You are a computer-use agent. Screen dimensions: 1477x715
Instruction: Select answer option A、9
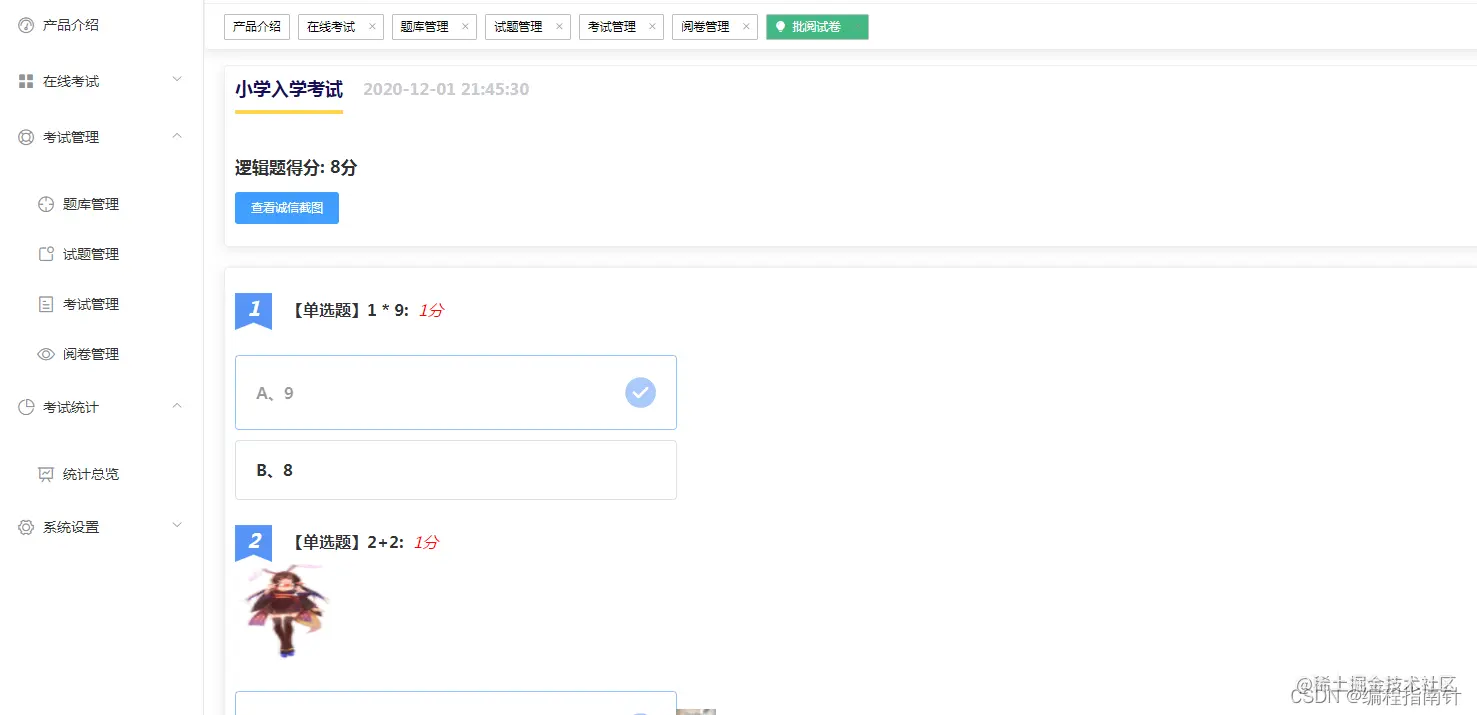coord(456,393)
